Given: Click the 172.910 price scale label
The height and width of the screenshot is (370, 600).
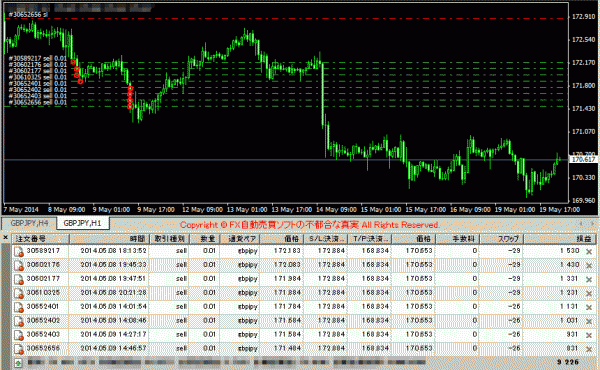Looking at the screenshot, I should point(584,17).
